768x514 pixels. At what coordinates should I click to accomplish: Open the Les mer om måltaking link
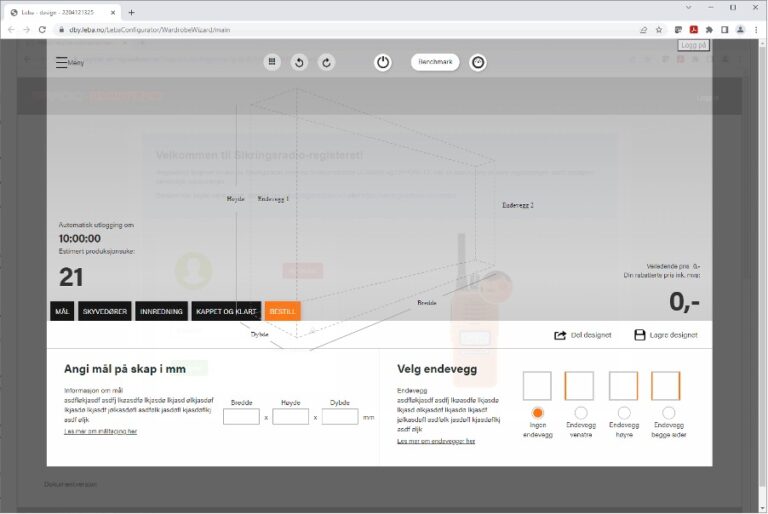(x=100, y=431)
